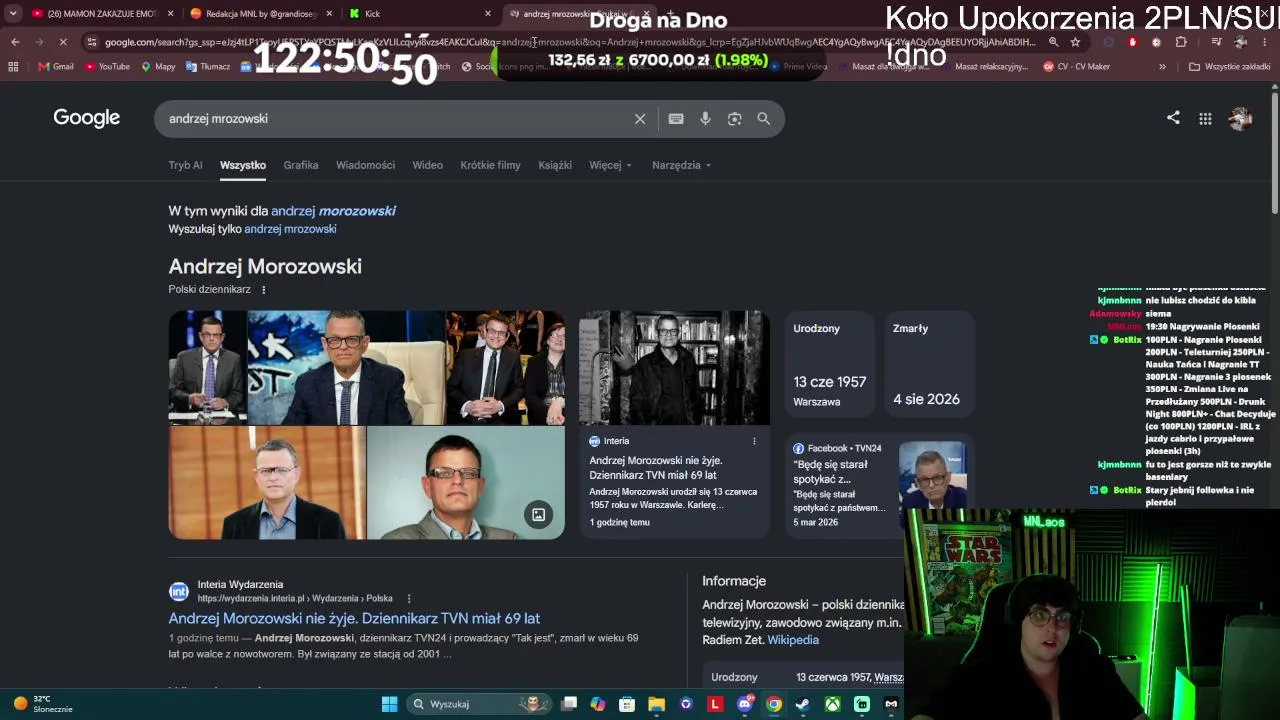Open more options for Andrzej Morozowski panel
The width and height of the screenshot is (1280, 720).
tap(264, 290)
